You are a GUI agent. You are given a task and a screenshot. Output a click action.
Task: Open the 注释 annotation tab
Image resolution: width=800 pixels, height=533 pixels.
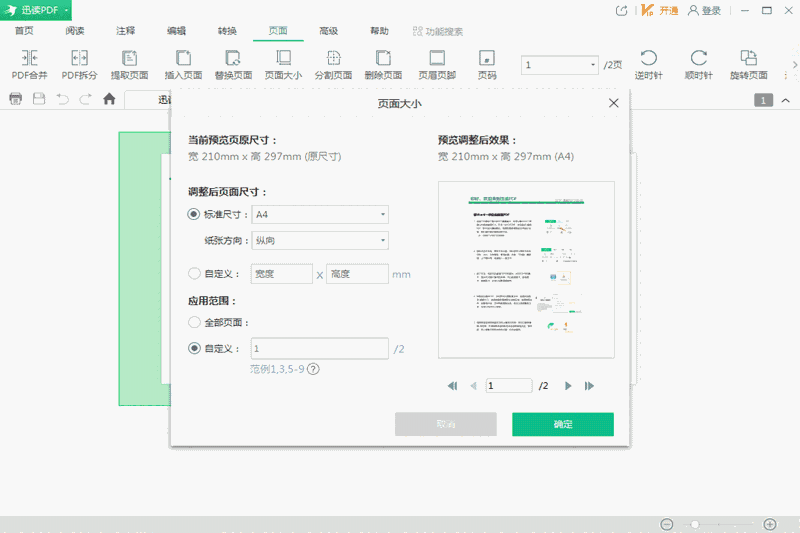[x=125, y=31]
